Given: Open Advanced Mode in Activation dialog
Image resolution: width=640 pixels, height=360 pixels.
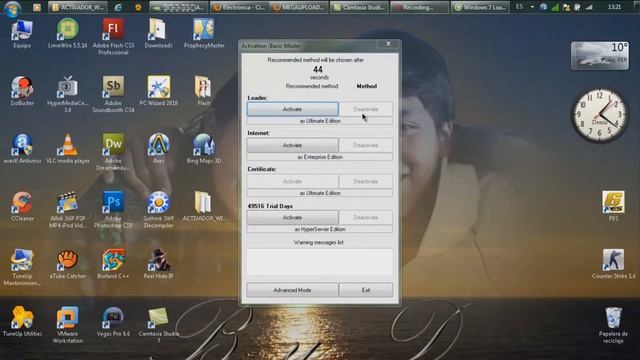Looking at the screenshot, I should tap(292, 290).
